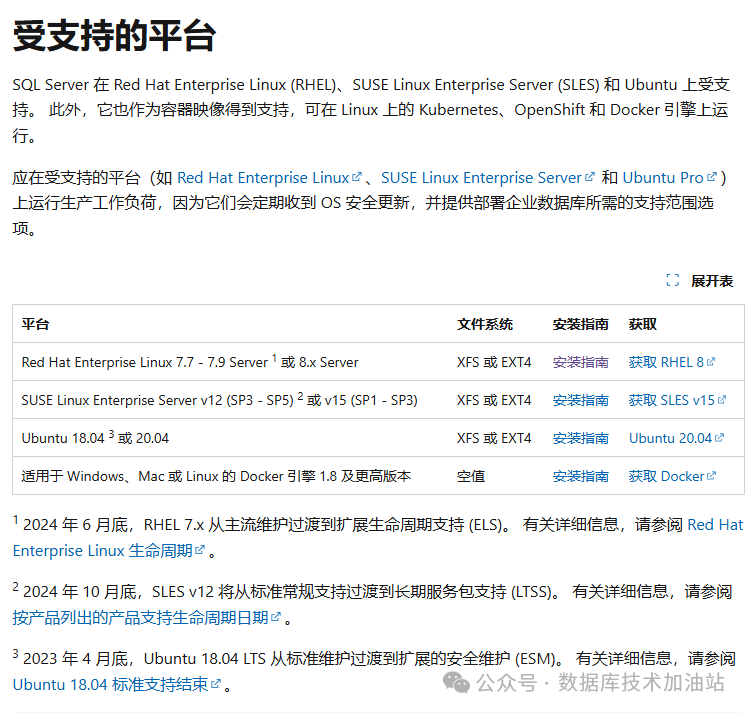Click the 安装指南 column header
This screenshot has width=749, height=713.
tap(580, 324)
